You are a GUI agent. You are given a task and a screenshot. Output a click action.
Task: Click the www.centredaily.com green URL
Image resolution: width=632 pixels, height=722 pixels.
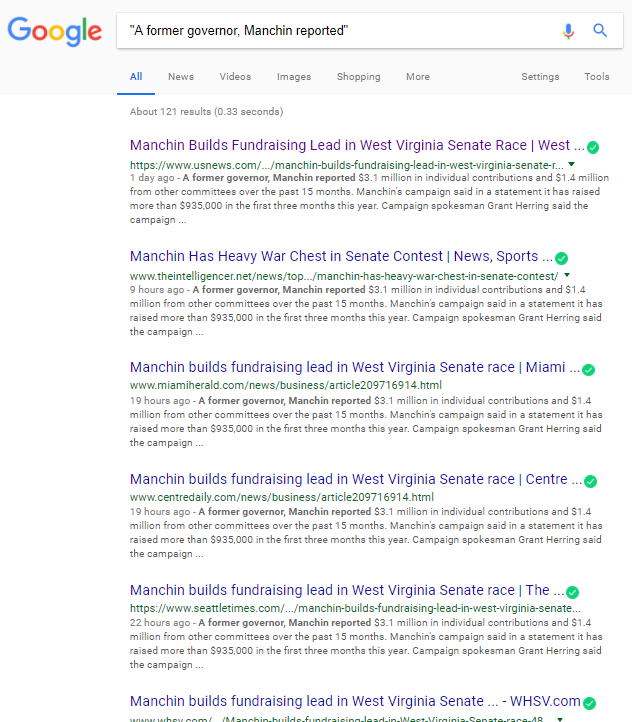coord(282,497)
